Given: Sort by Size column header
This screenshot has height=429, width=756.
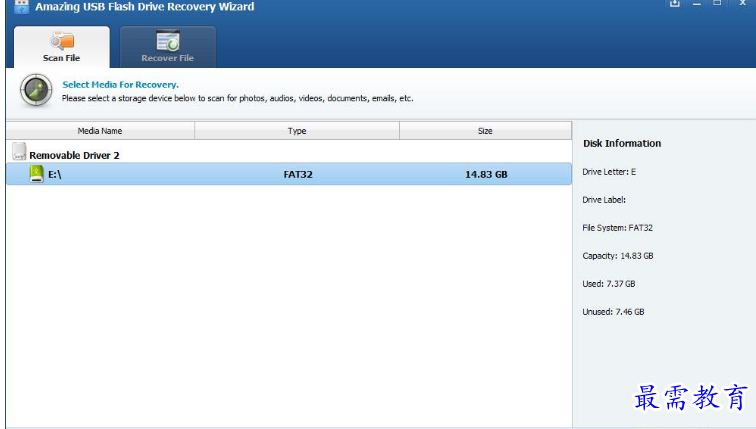Looking at the screenshot, I should (x=486, y=131).
